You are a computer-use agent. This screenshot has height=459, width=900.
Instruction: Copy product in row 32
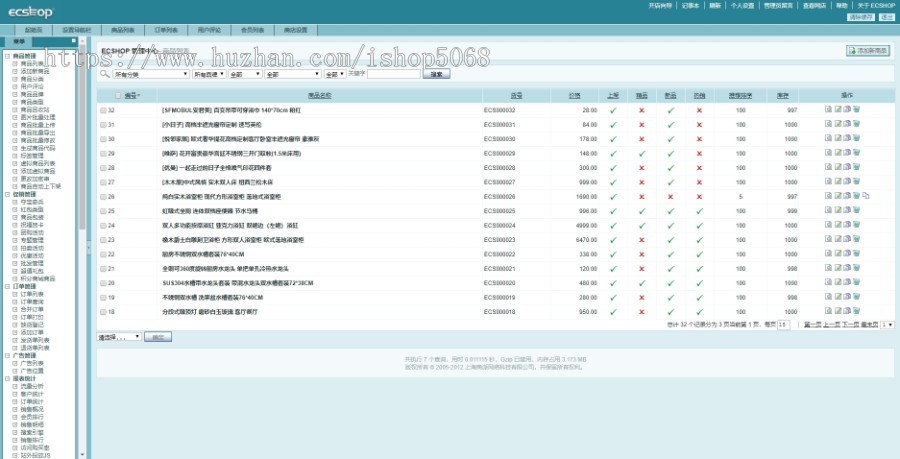pos(847,109)
